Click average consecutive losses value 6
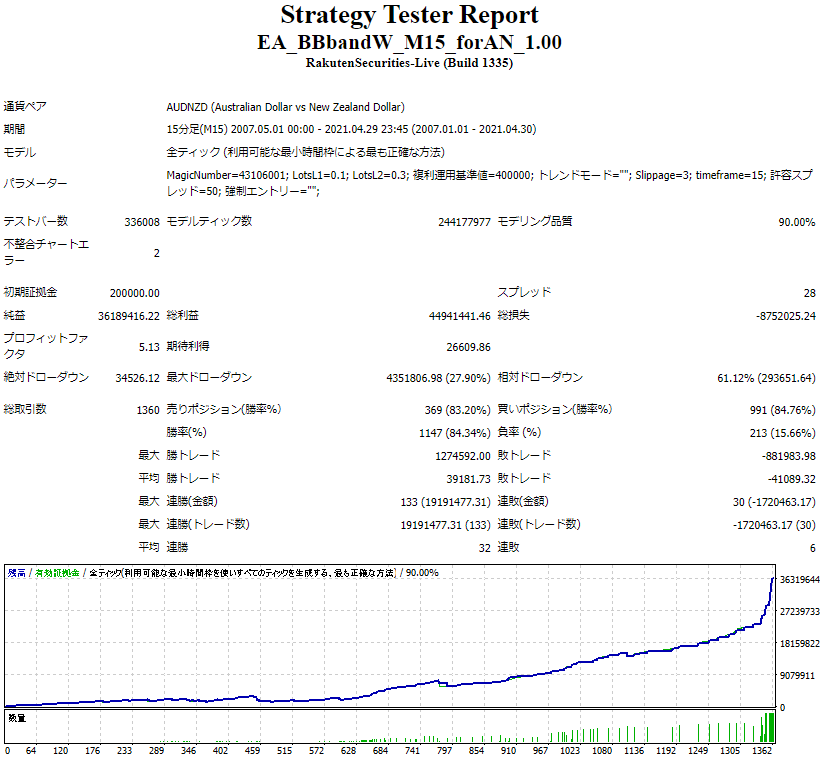Screen dimensions: 825x762 (x=812, y=548)
